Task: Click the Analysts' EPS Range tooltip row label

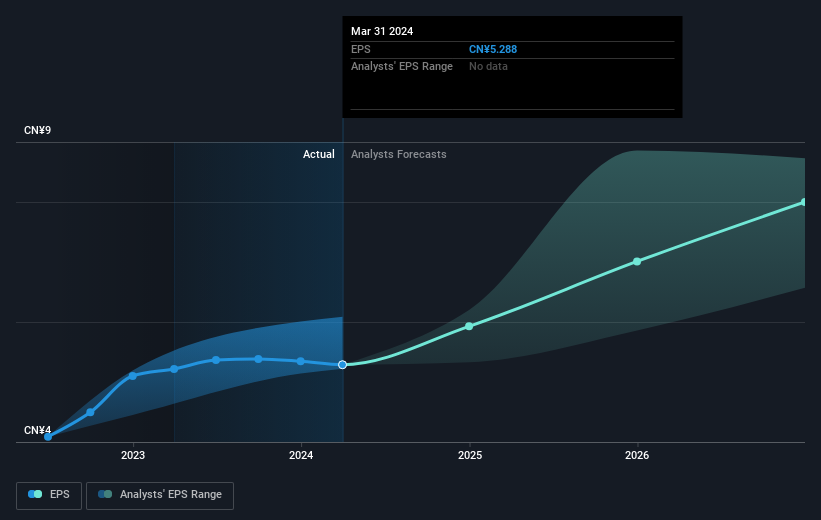Action: click(402, 67)
